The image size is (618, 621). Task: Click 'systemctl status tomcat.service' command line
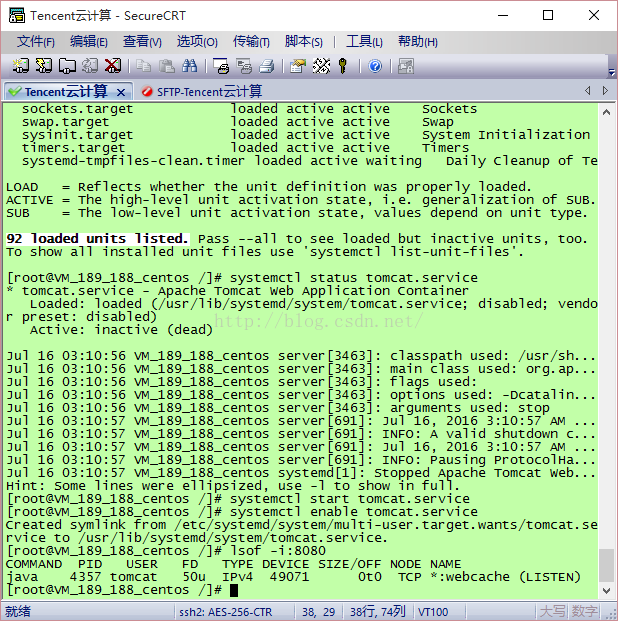[354, 278]
